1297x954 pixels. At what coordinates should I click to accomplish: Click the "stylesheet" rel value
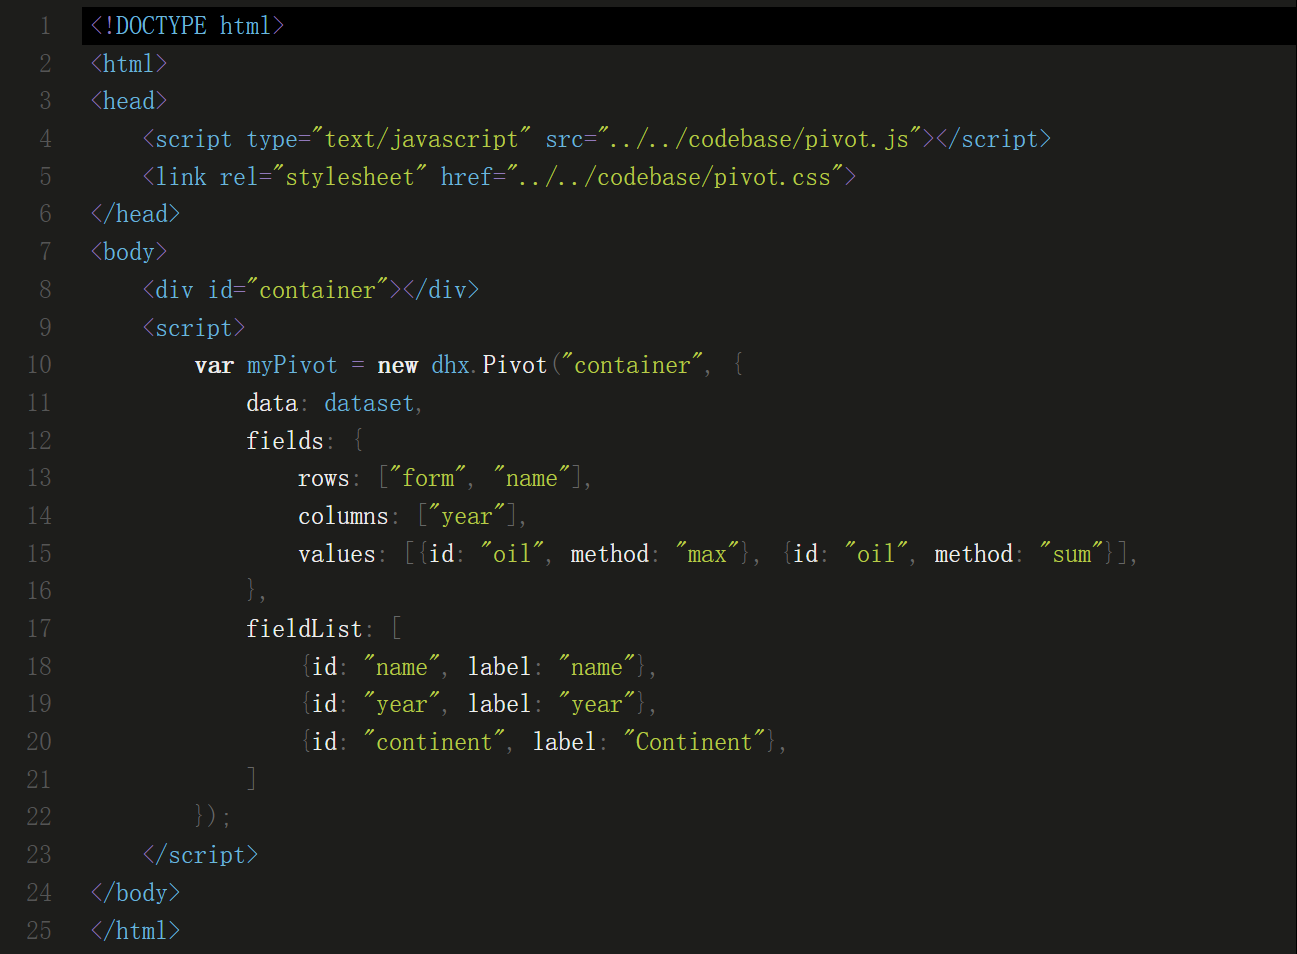349,177
